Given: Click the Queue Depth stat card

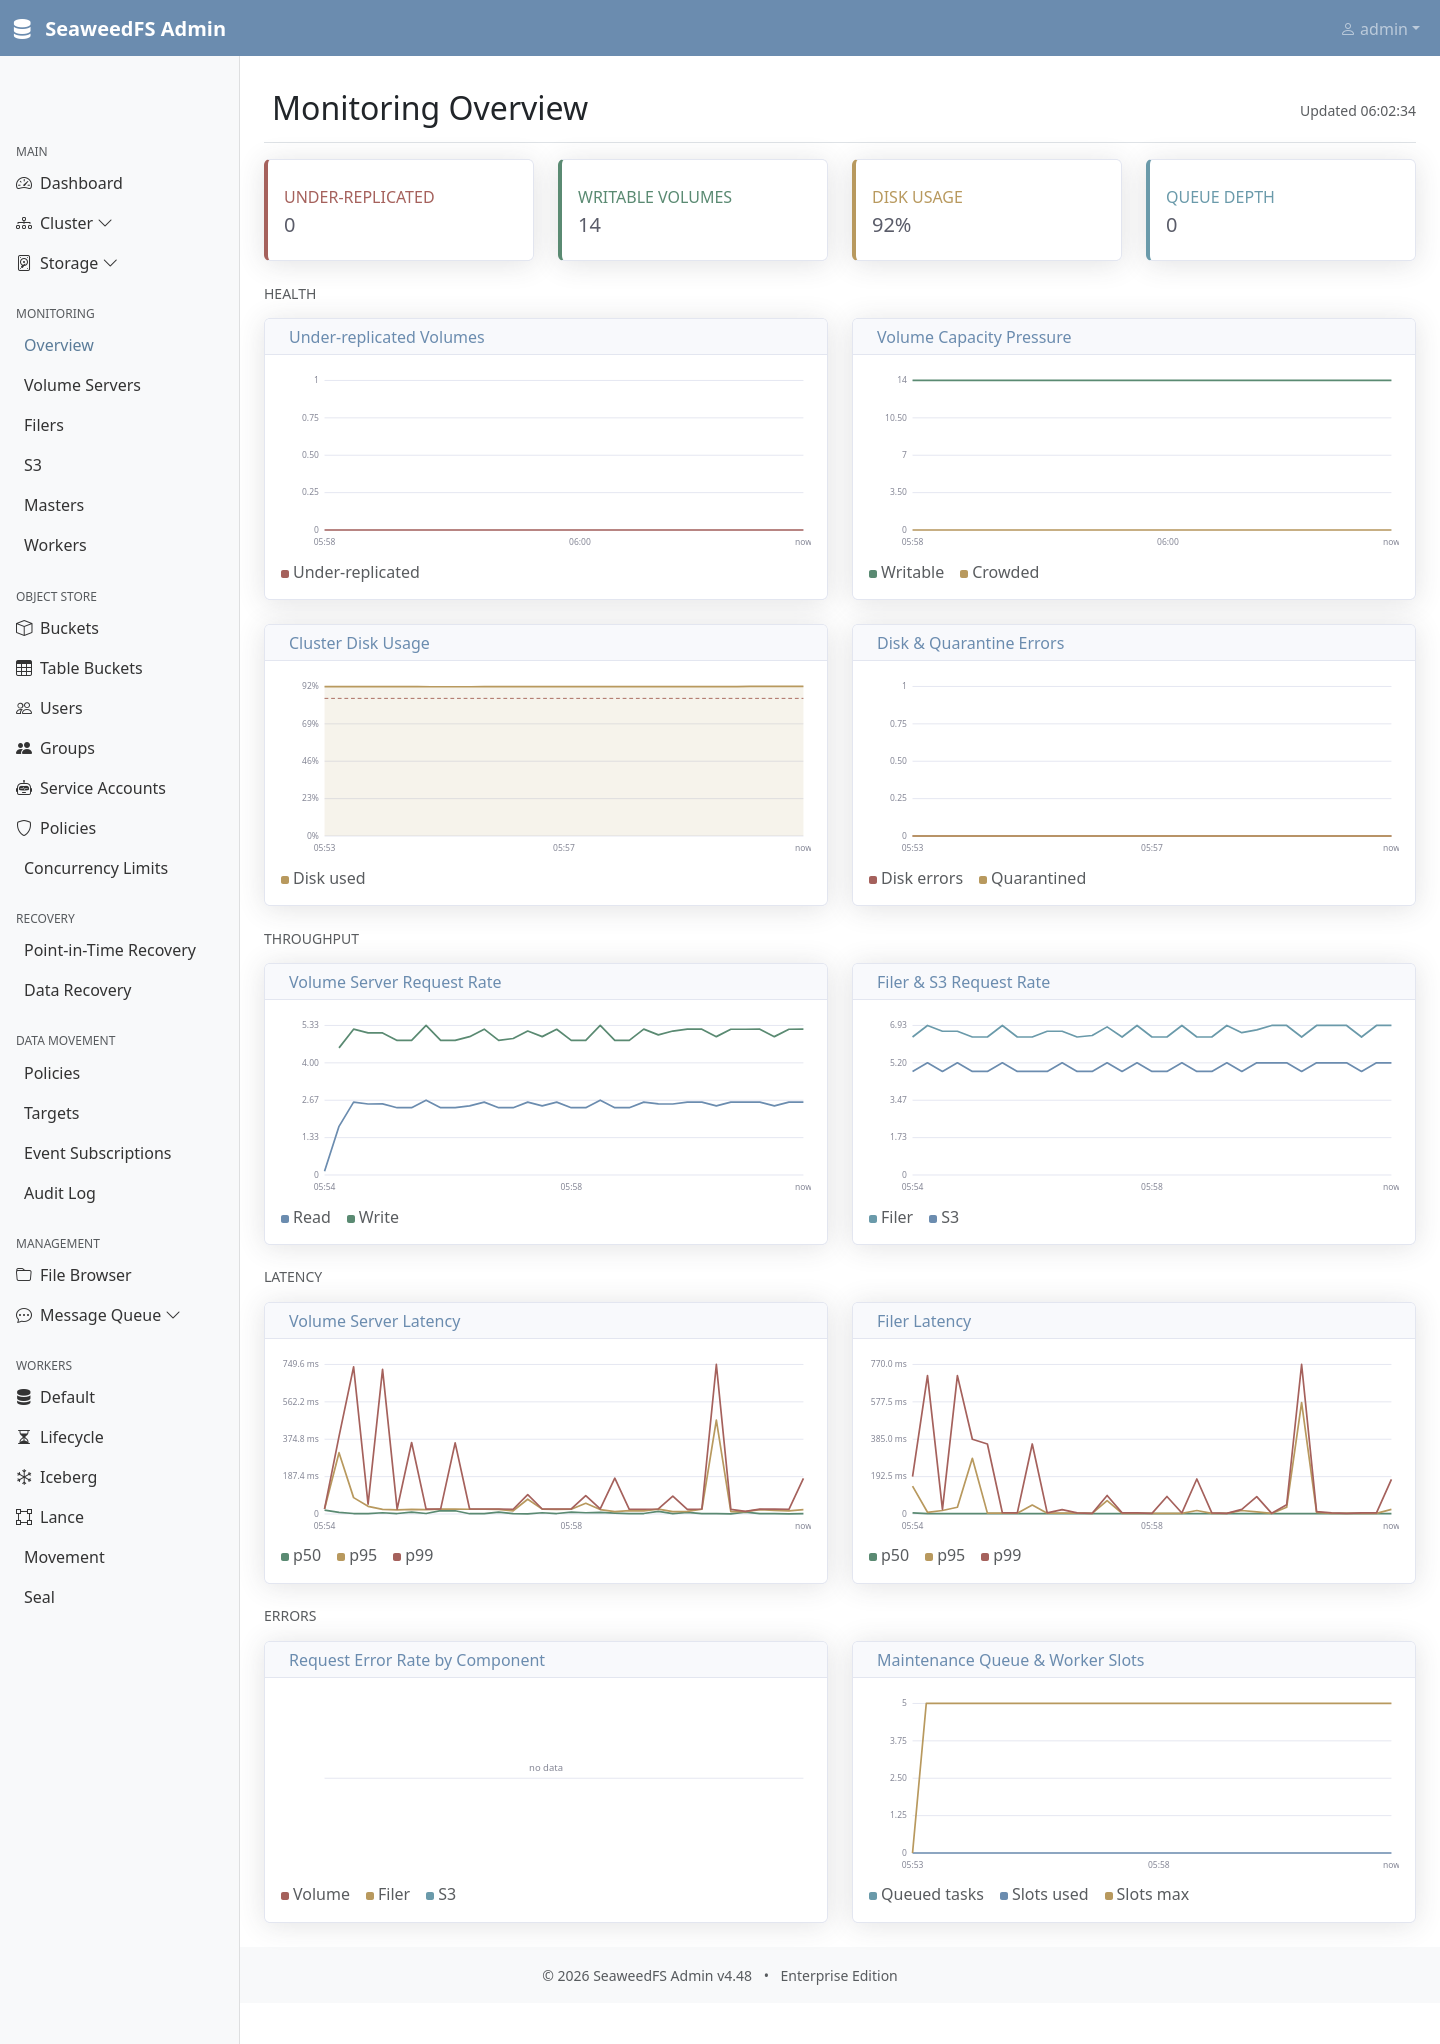Looking at the screenshot, I should [1281, 210].
